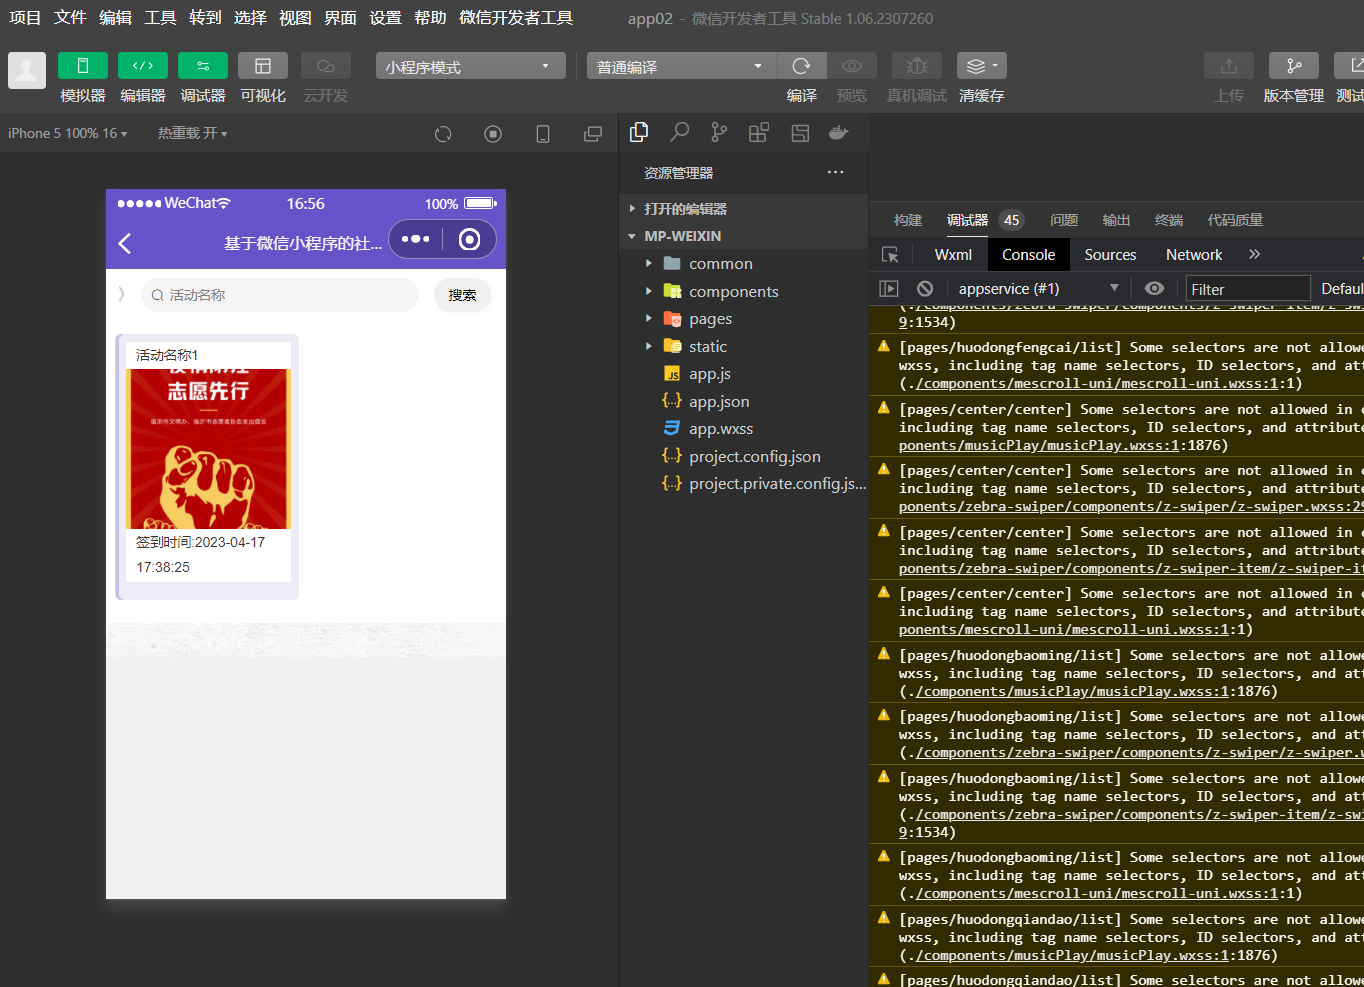This screenshot has height=987, width=1364.
Task: Open the 设置 menu
Action: (x=385, y=18)
